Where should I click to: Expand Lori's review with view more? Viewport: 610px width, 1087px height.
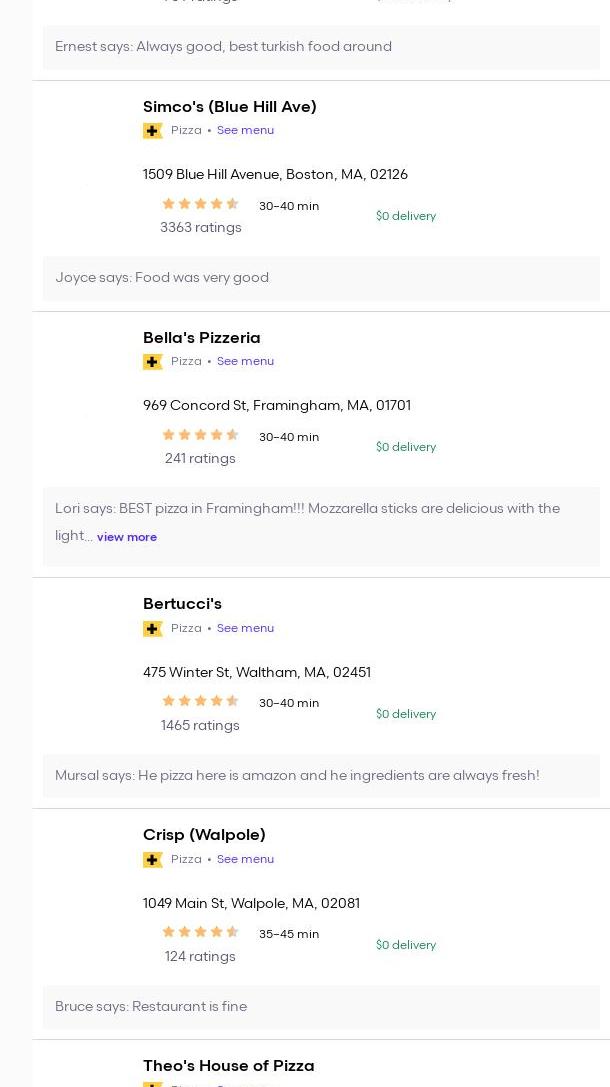[x=127, y=537]
